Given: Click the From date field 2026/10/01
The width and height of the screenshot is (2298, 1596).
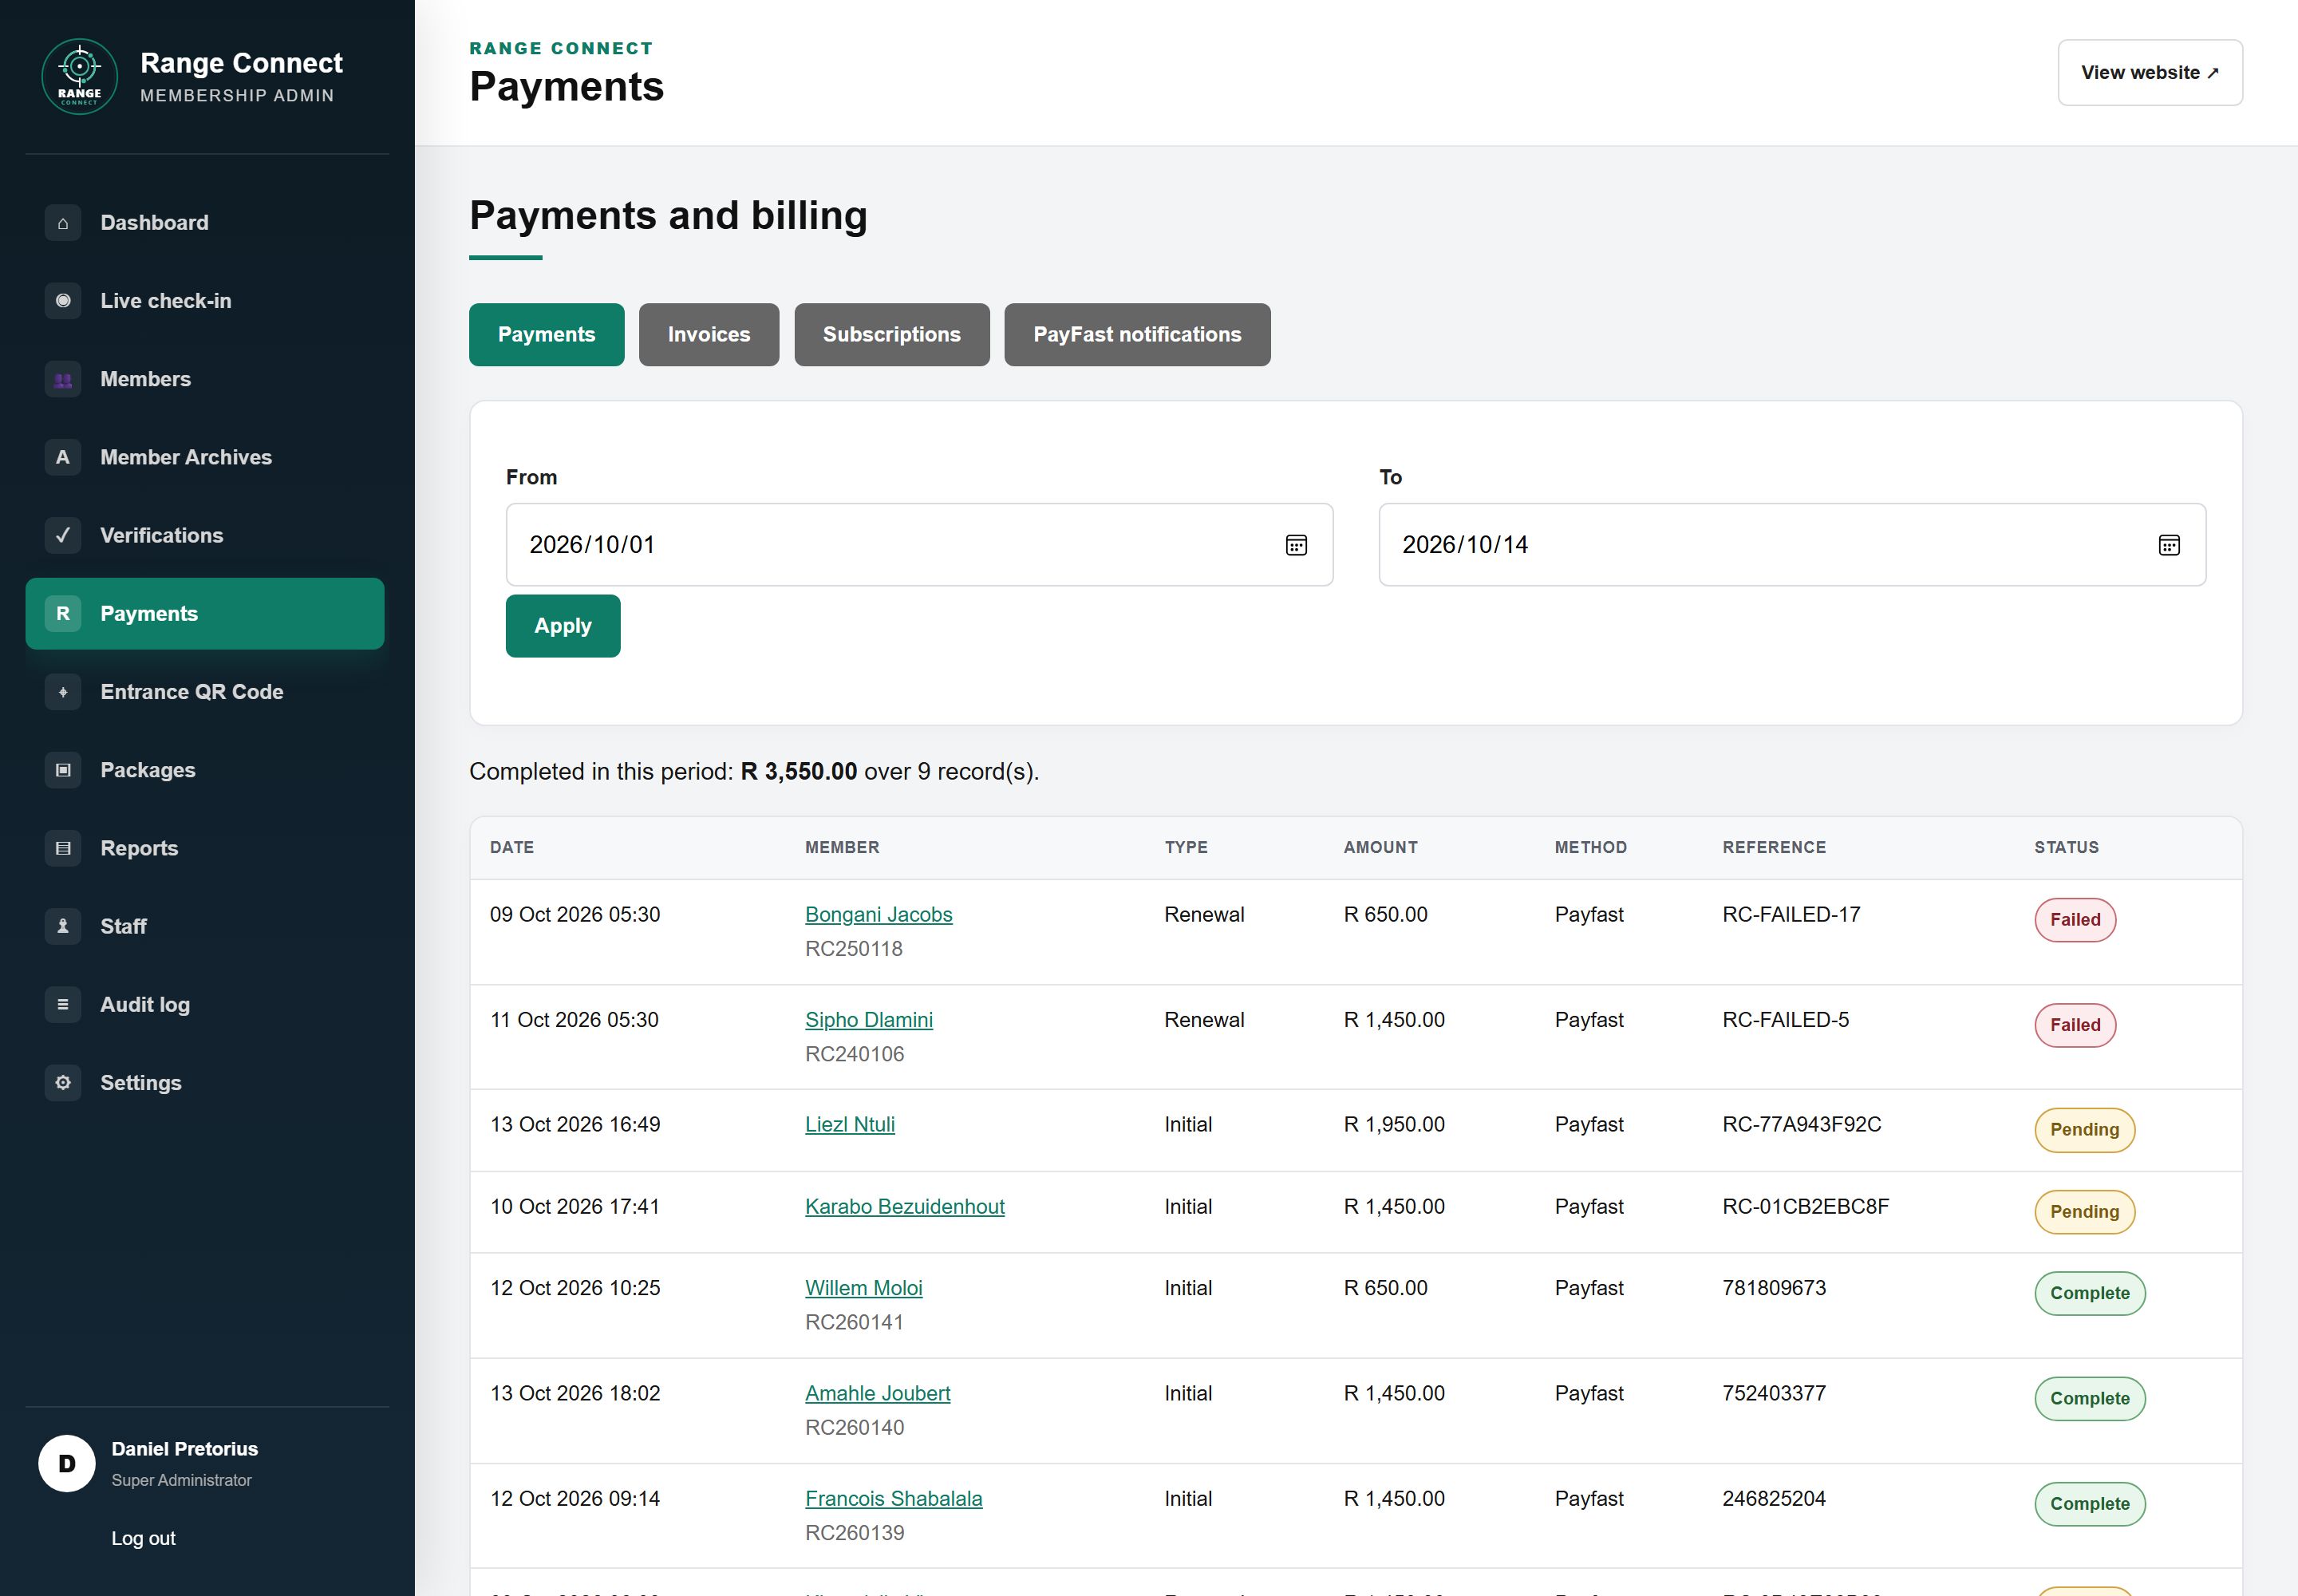Looking at the screenshot, I should [919, 545].
